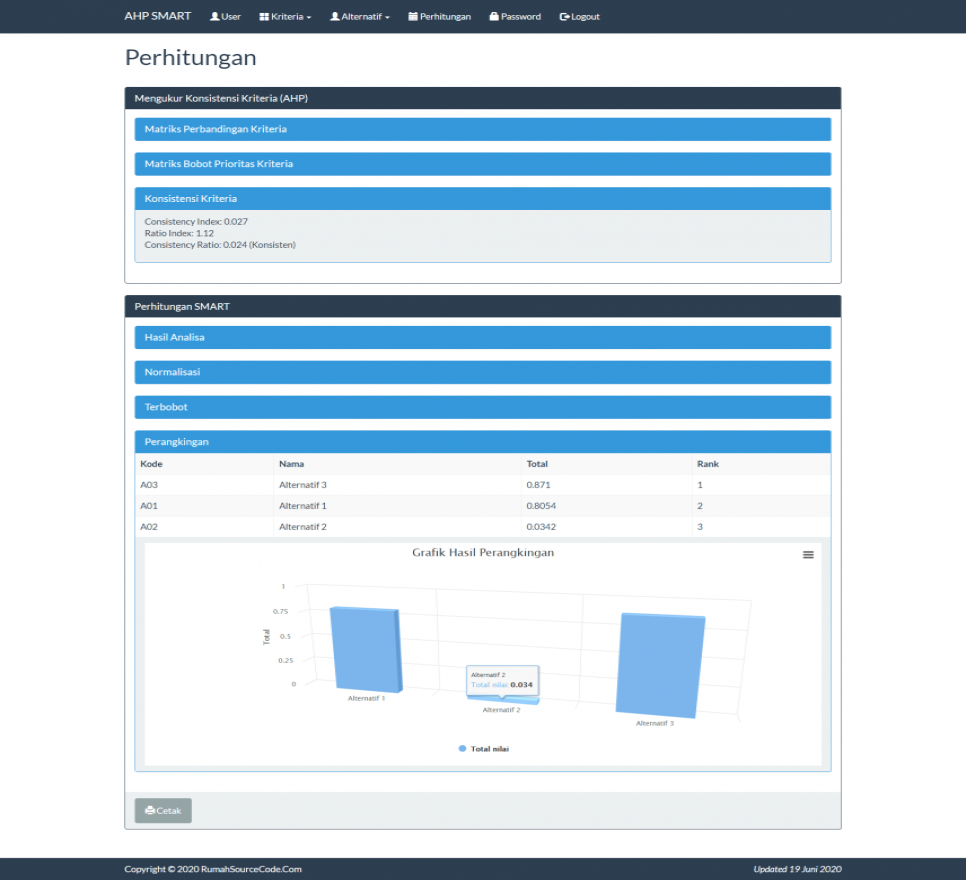Open the Alternatif dropdown menu

tap(358, 16)
